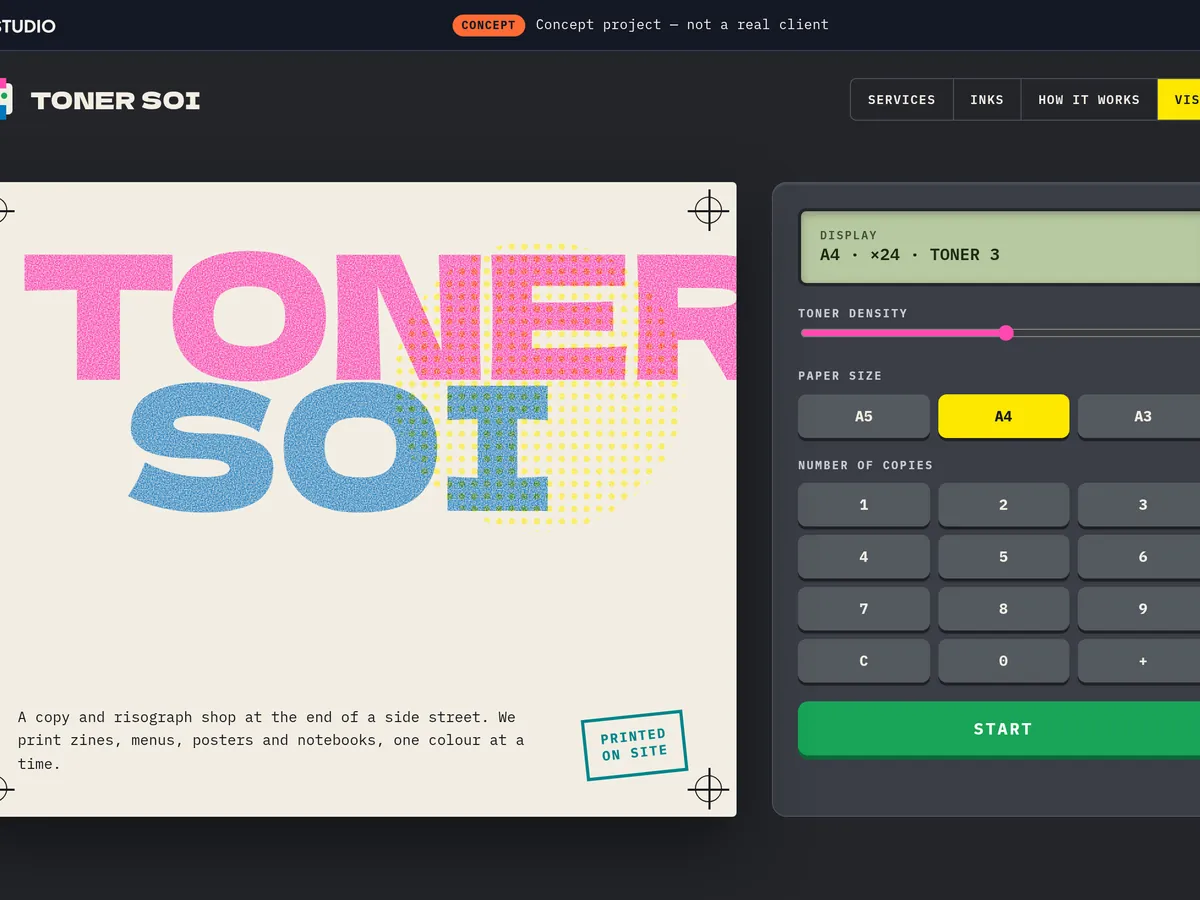Click the top-right registration crosshair mark

(x=708, y=210)
